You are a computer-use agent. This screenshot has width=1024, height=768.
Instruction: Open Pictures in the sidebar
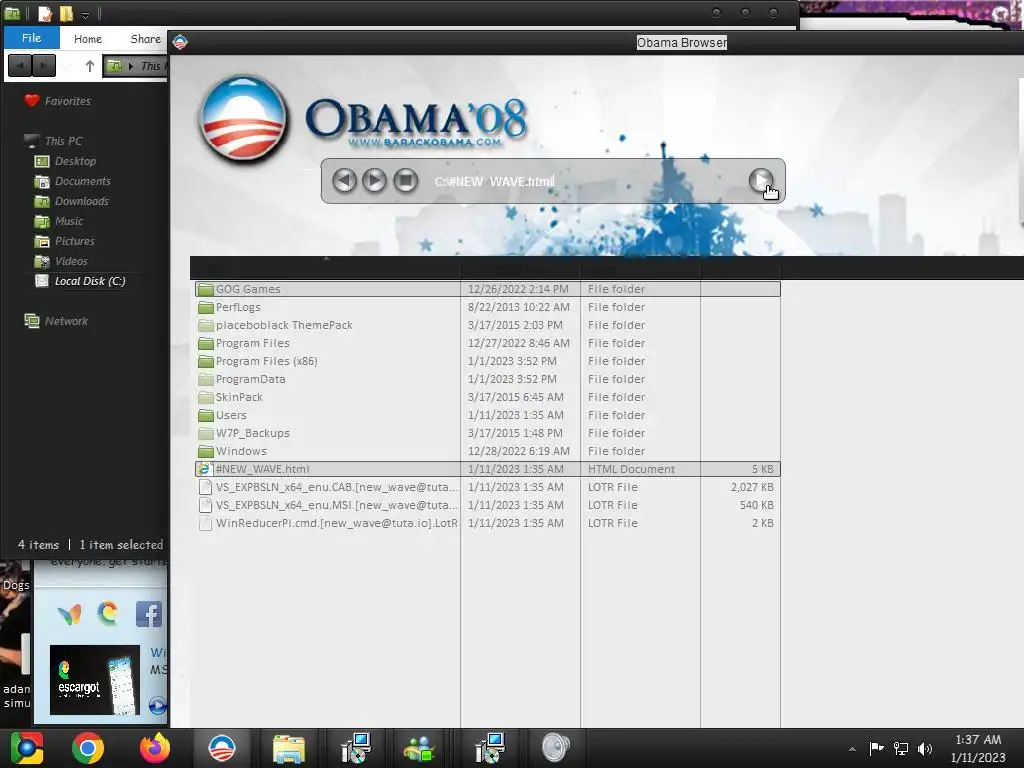74,241
